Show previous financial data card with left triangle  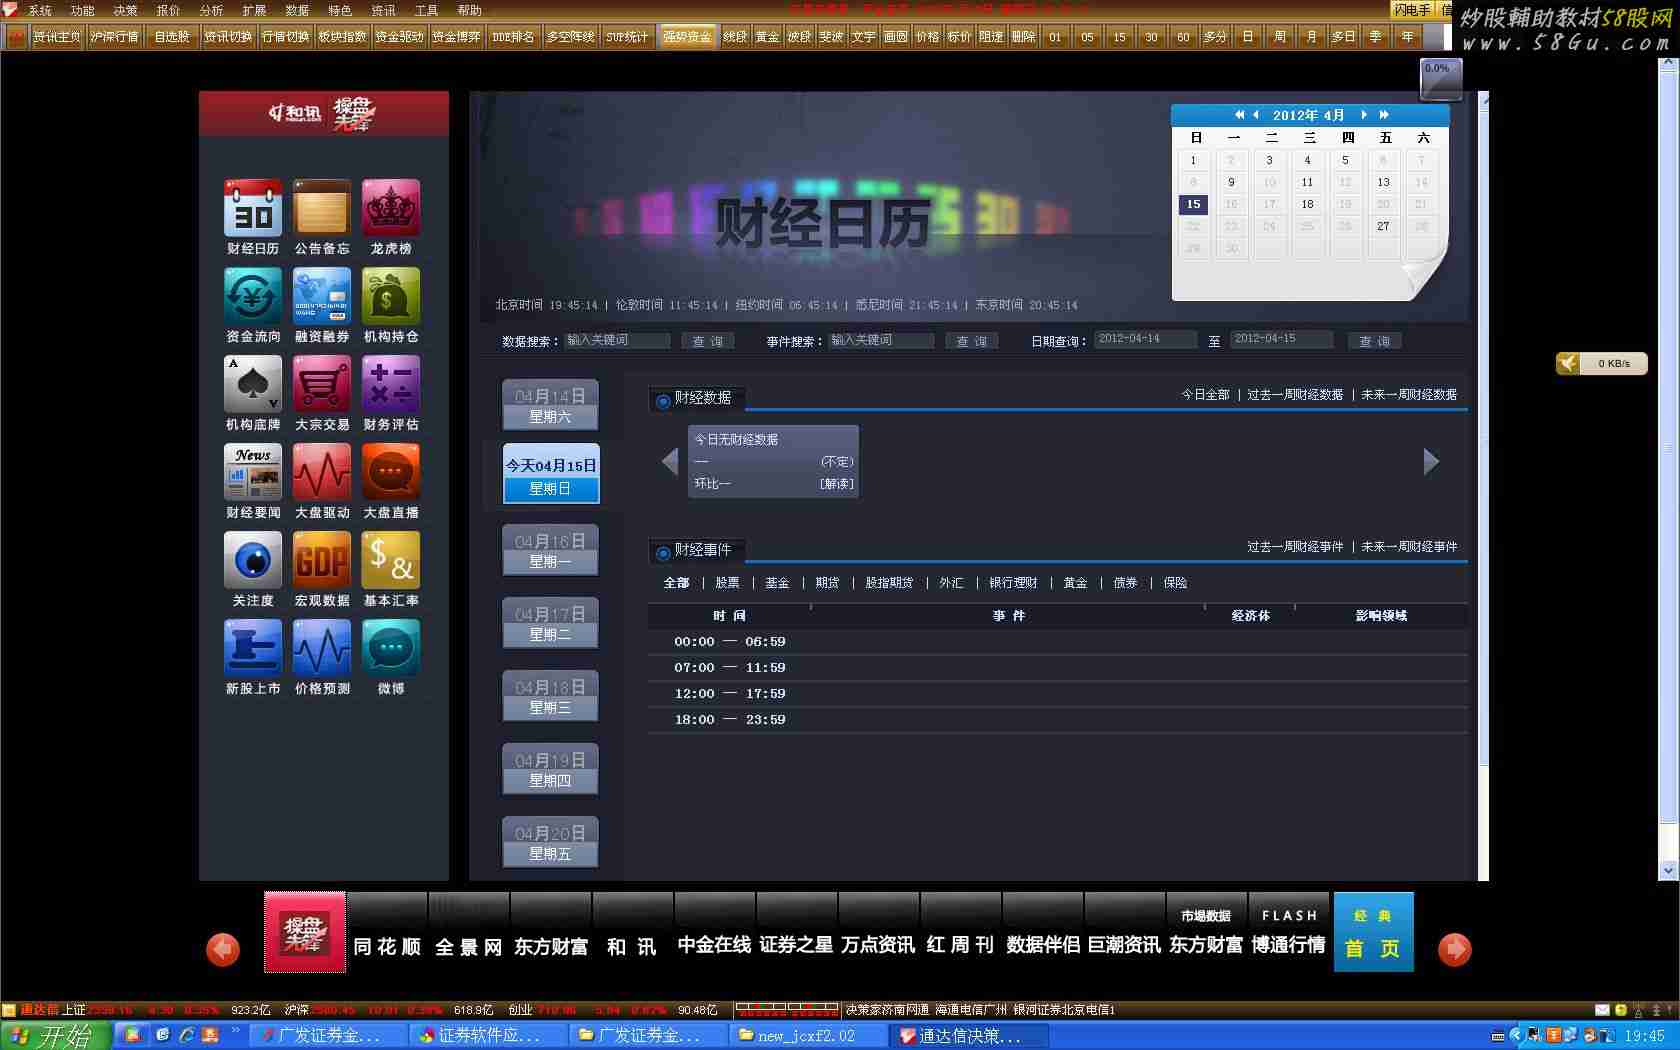(x=670, y=461)
